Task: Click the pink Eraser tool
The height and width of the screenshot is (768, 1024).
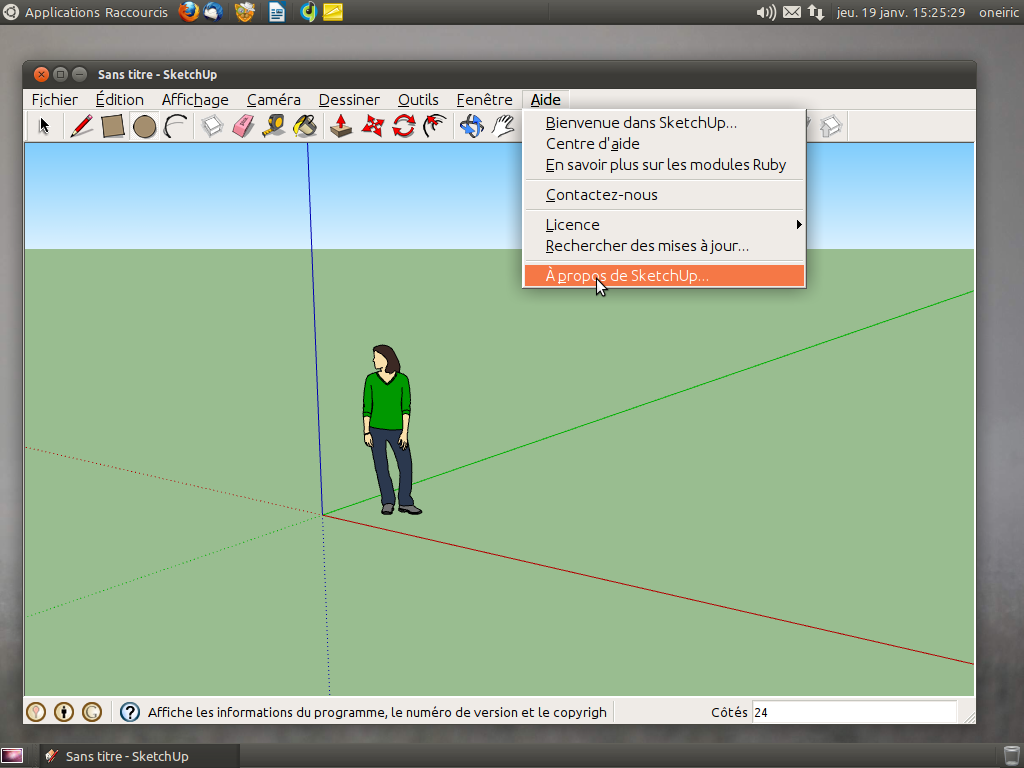Action: tap(243, 126)
